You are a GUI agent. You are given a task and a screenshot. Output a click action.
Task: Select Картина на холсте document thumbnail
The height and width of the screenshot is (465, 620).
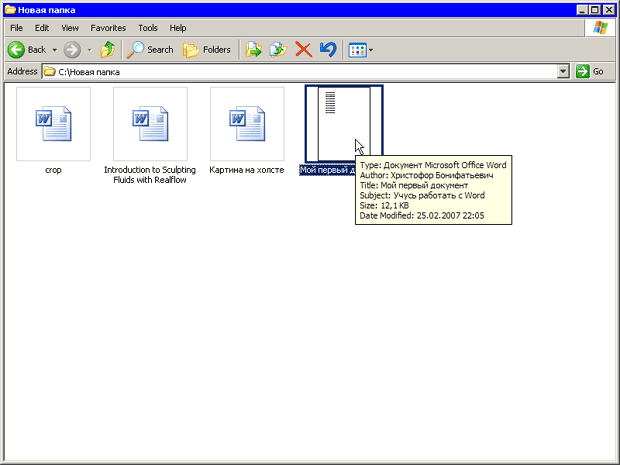click(x=247, y=124)
